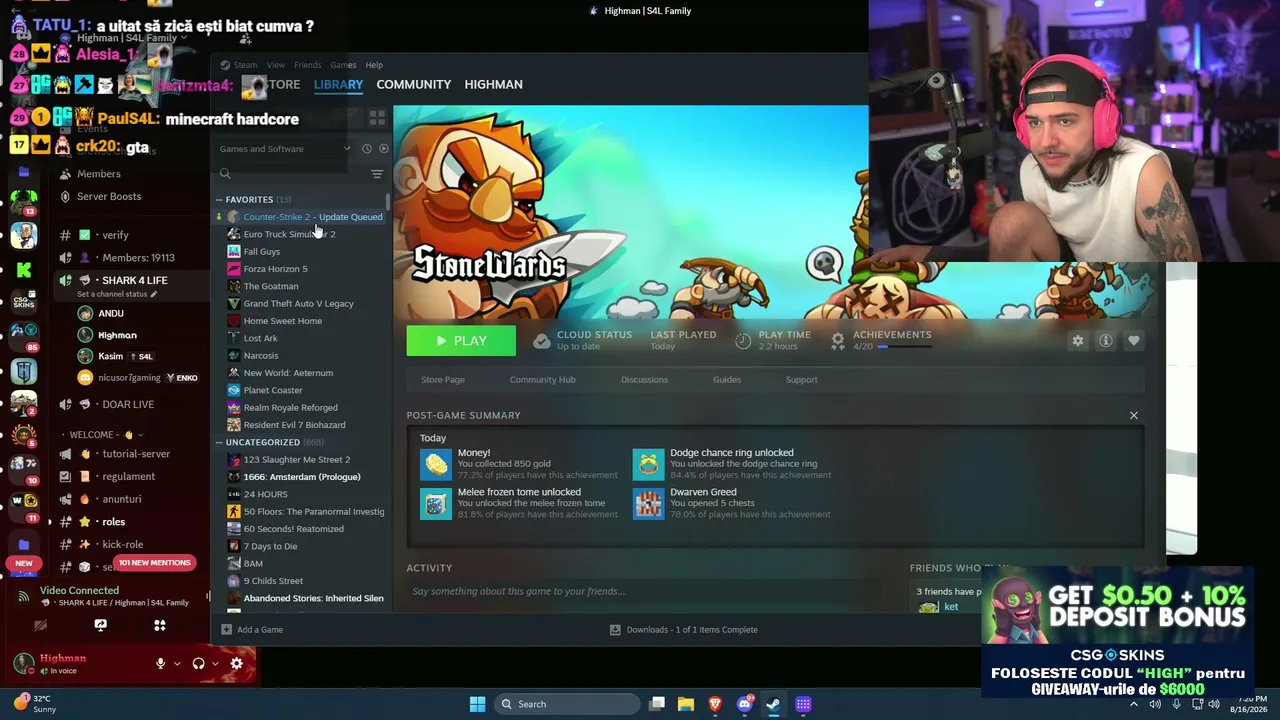This screenshot has width=1280, height=720.
Task: Click the green PLAY button
Action: click(x=461, y=341)
